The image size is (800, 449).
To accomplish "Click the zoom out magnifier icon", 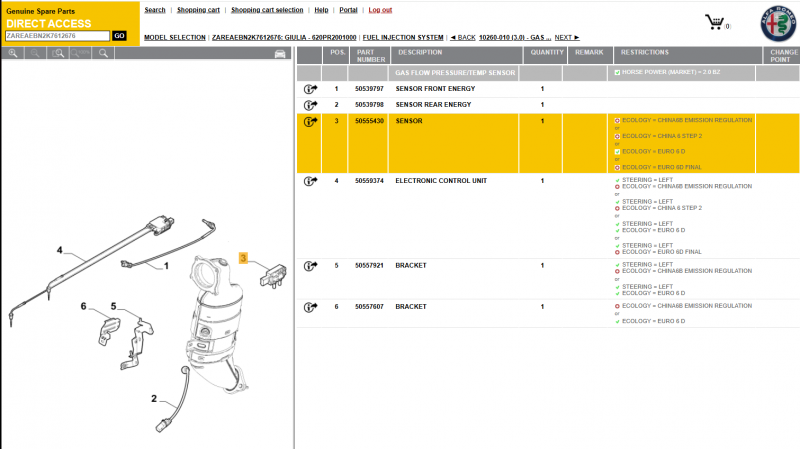I will click(35, 53).
